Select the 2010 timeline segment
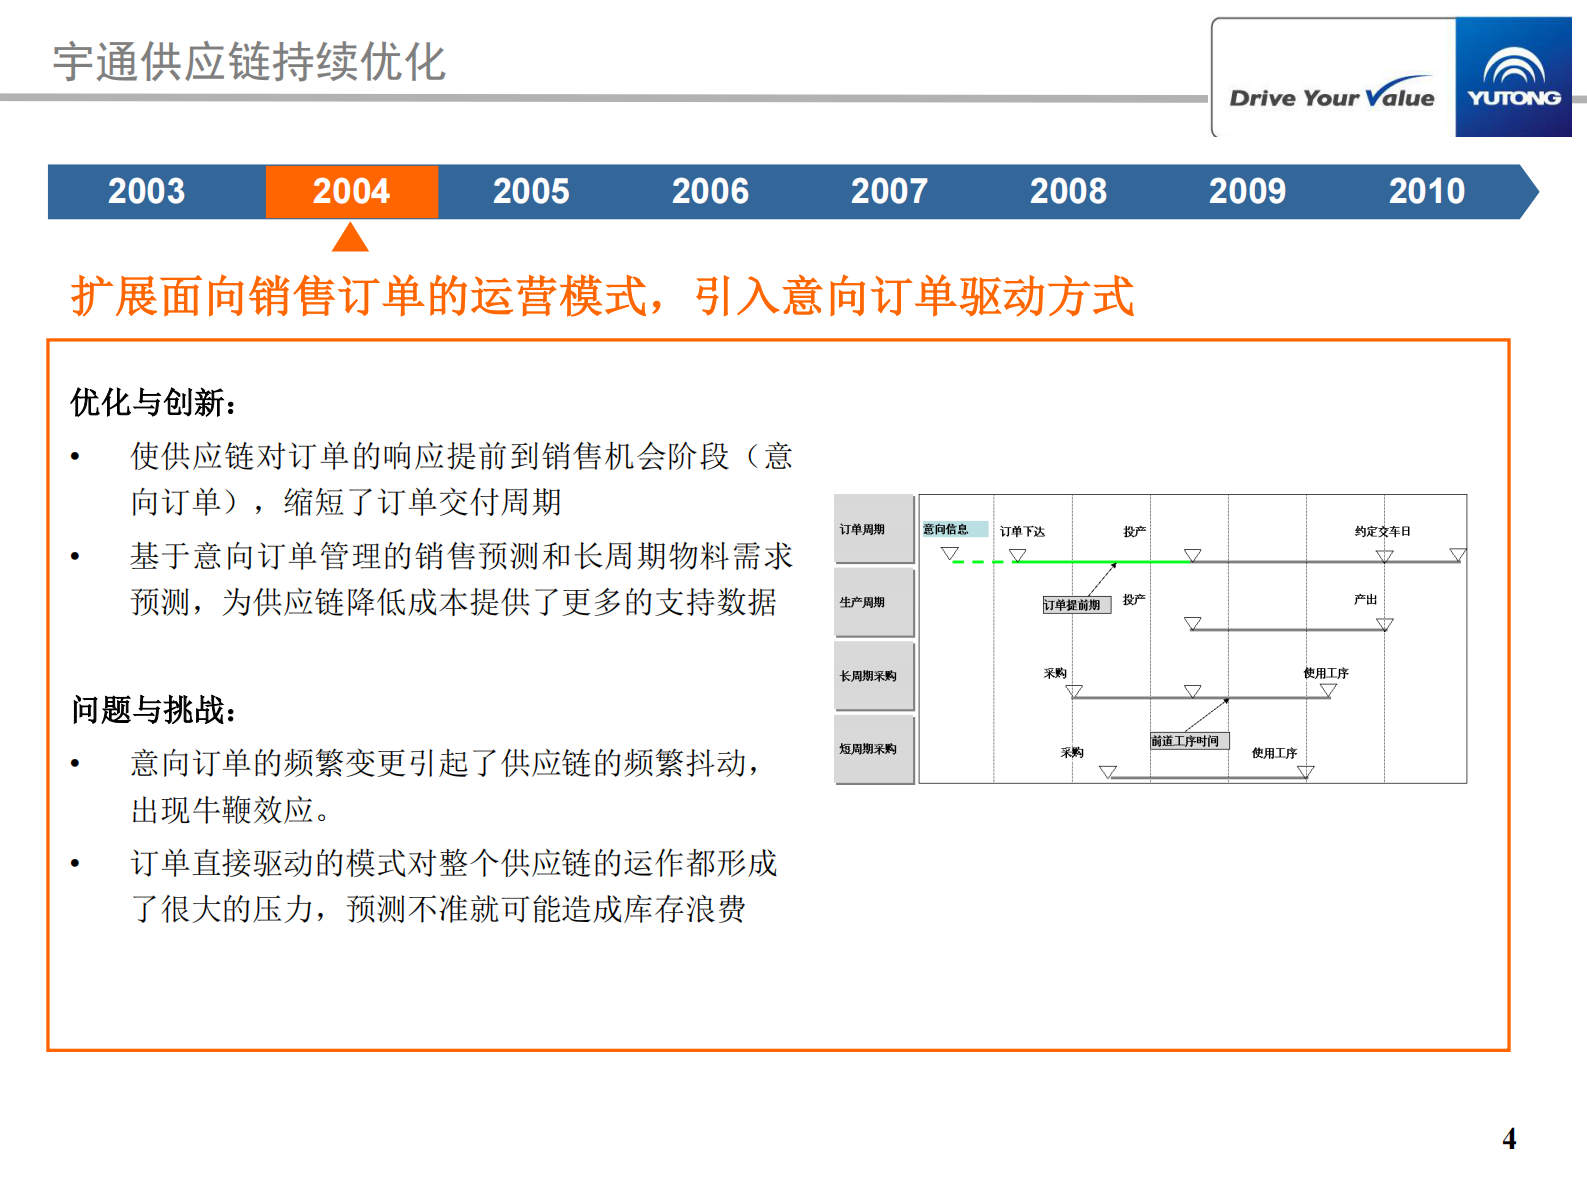Viewport: 1587px width, 1190px height. [1427, 191]
